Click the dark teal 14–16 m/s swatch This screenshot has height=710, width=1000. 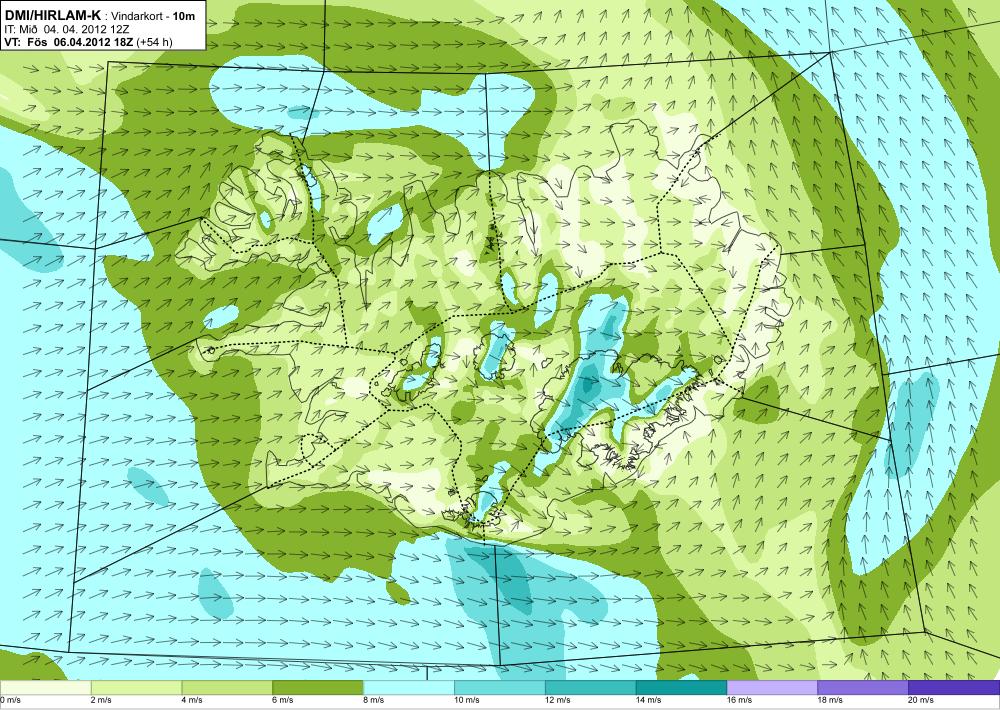tap(681, 688)
